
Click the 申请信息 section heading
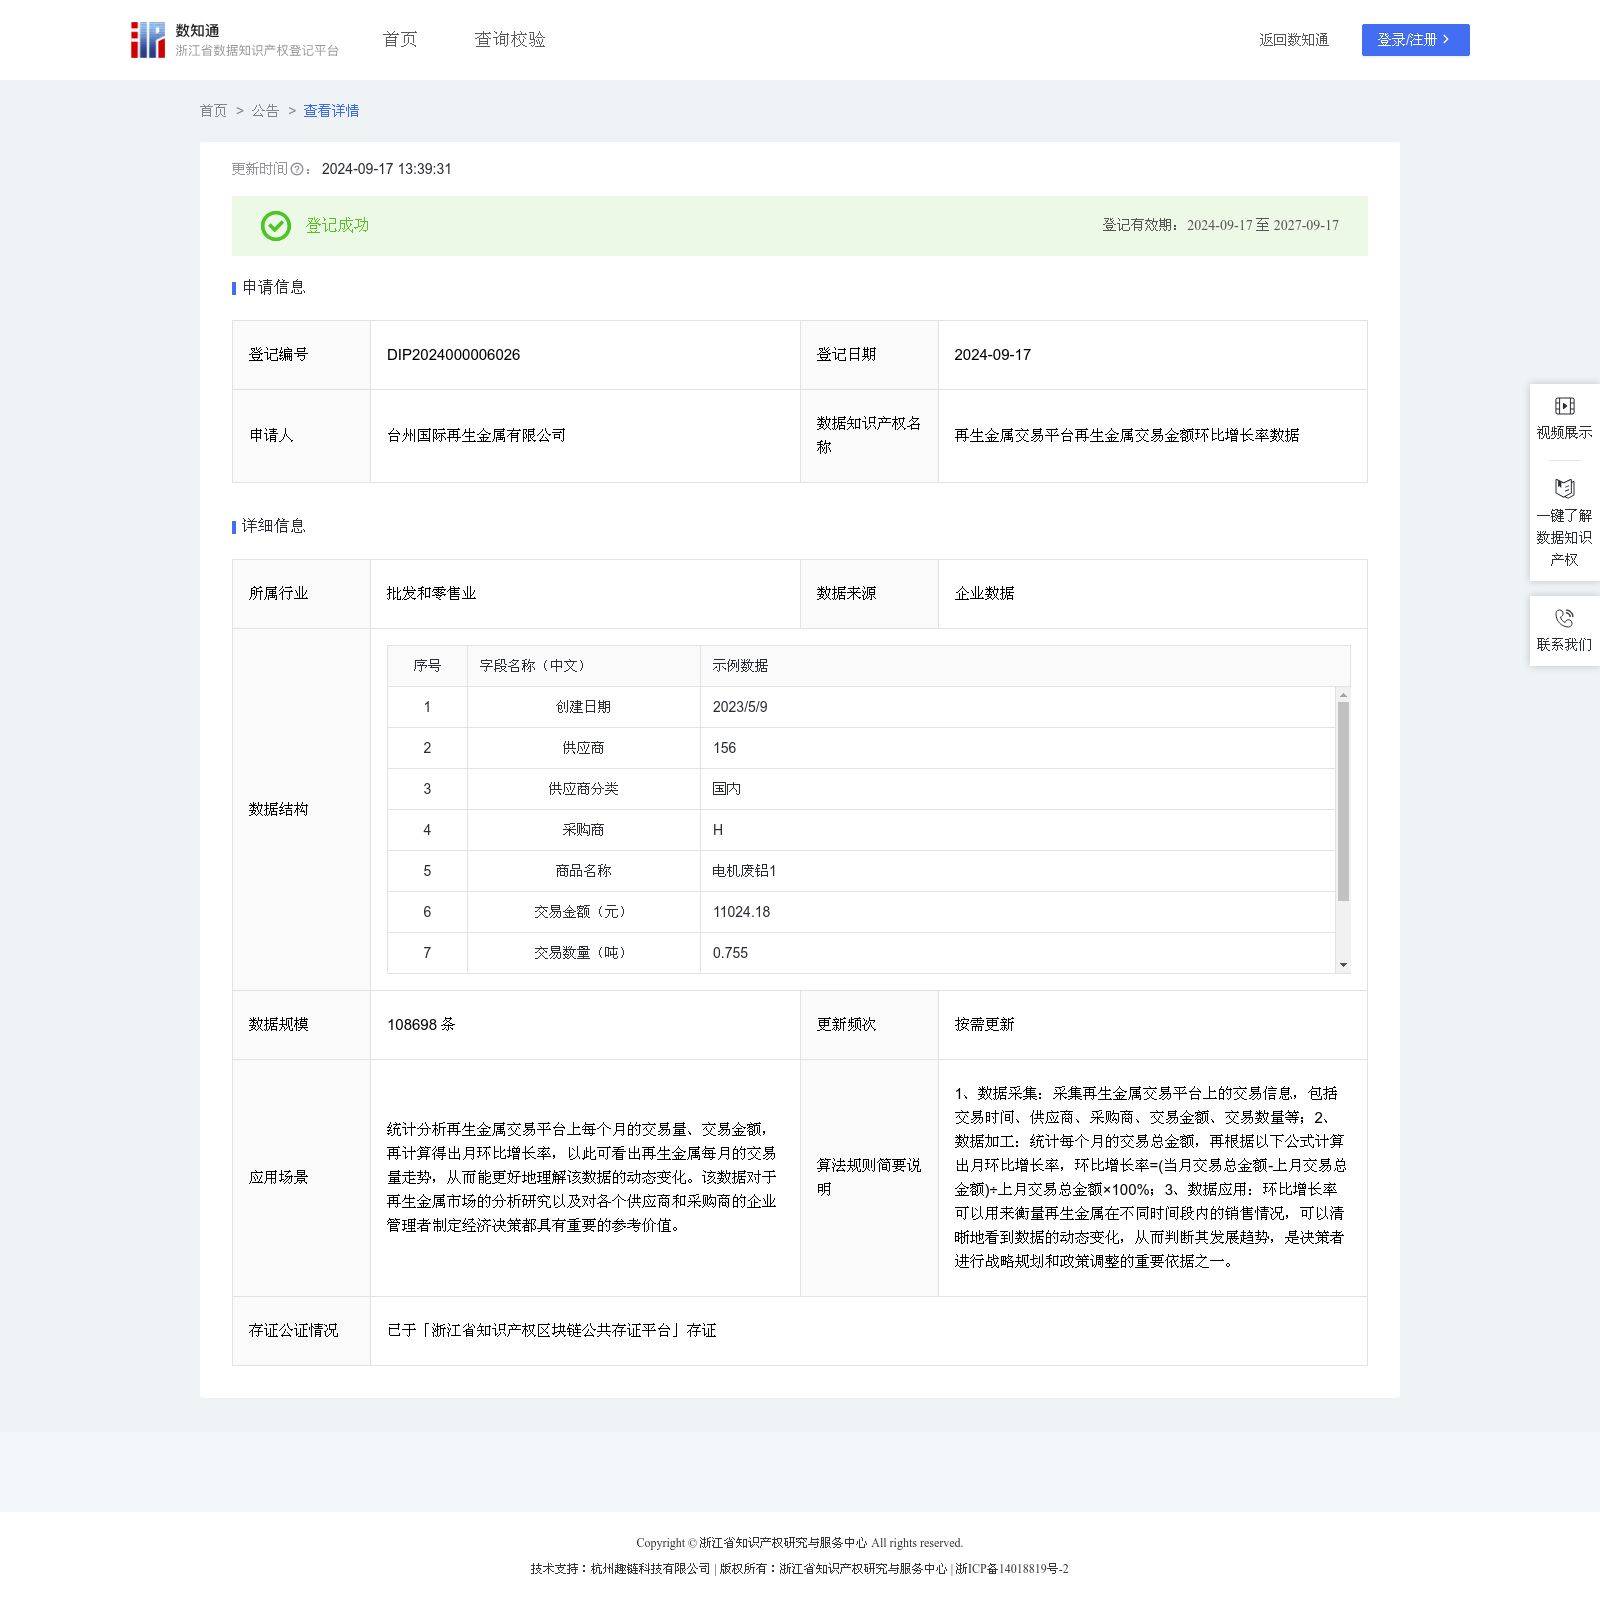point(273,287)
